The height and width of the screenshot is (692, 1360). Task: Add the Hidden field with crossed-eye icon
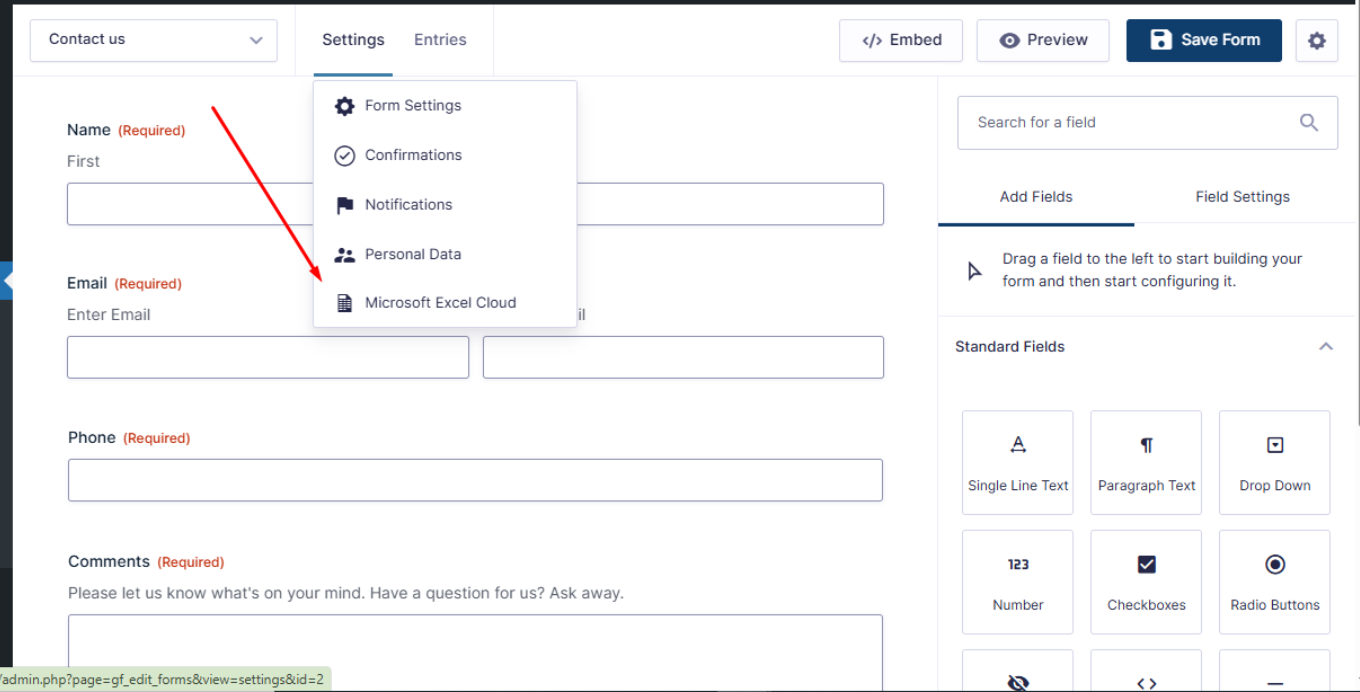1018,672
